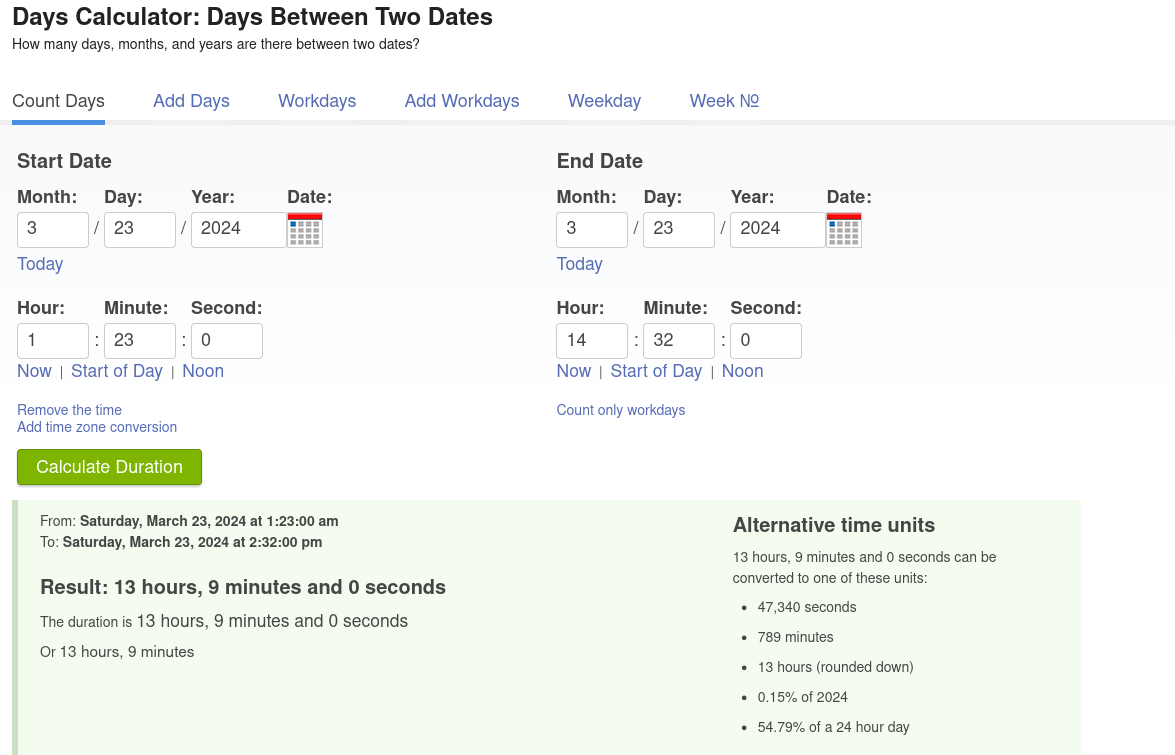Open the End Date calendar picker icon
1175x755 pixels.
(x=844, y=230)
